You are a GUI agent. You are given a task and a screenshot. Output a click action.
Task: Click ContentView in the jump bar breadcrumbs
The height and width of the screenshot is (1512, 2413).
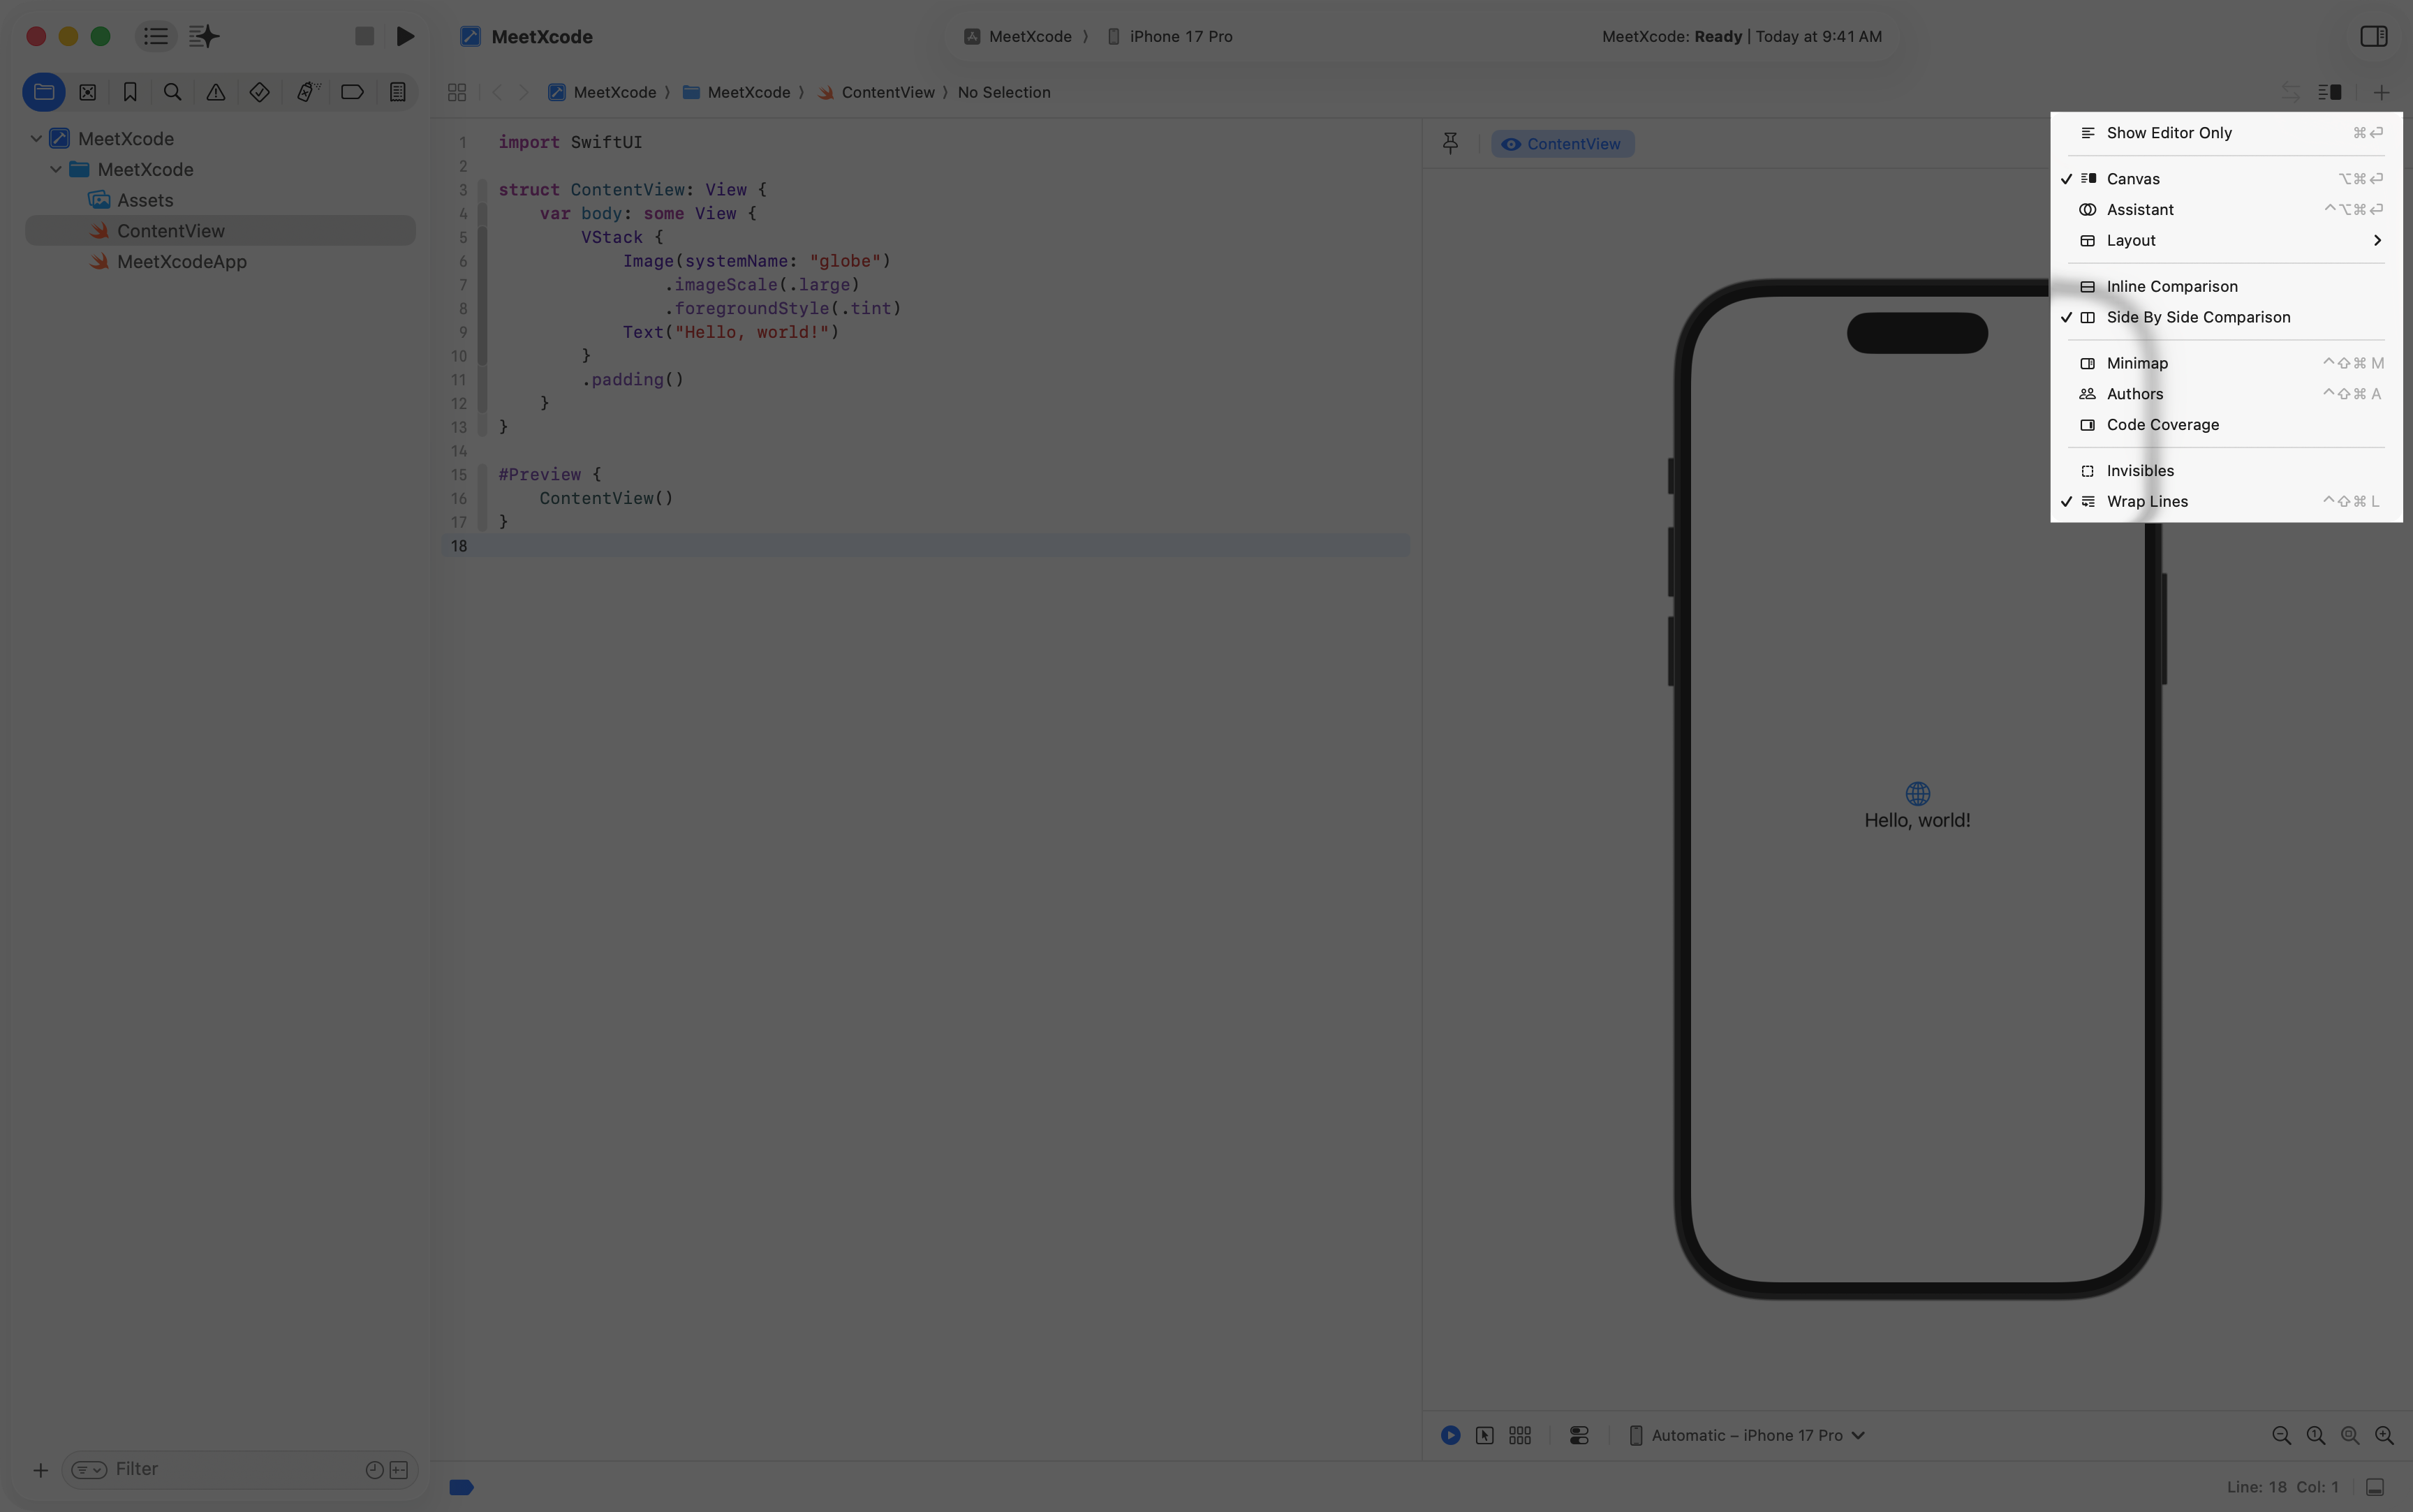pos(888,92)
